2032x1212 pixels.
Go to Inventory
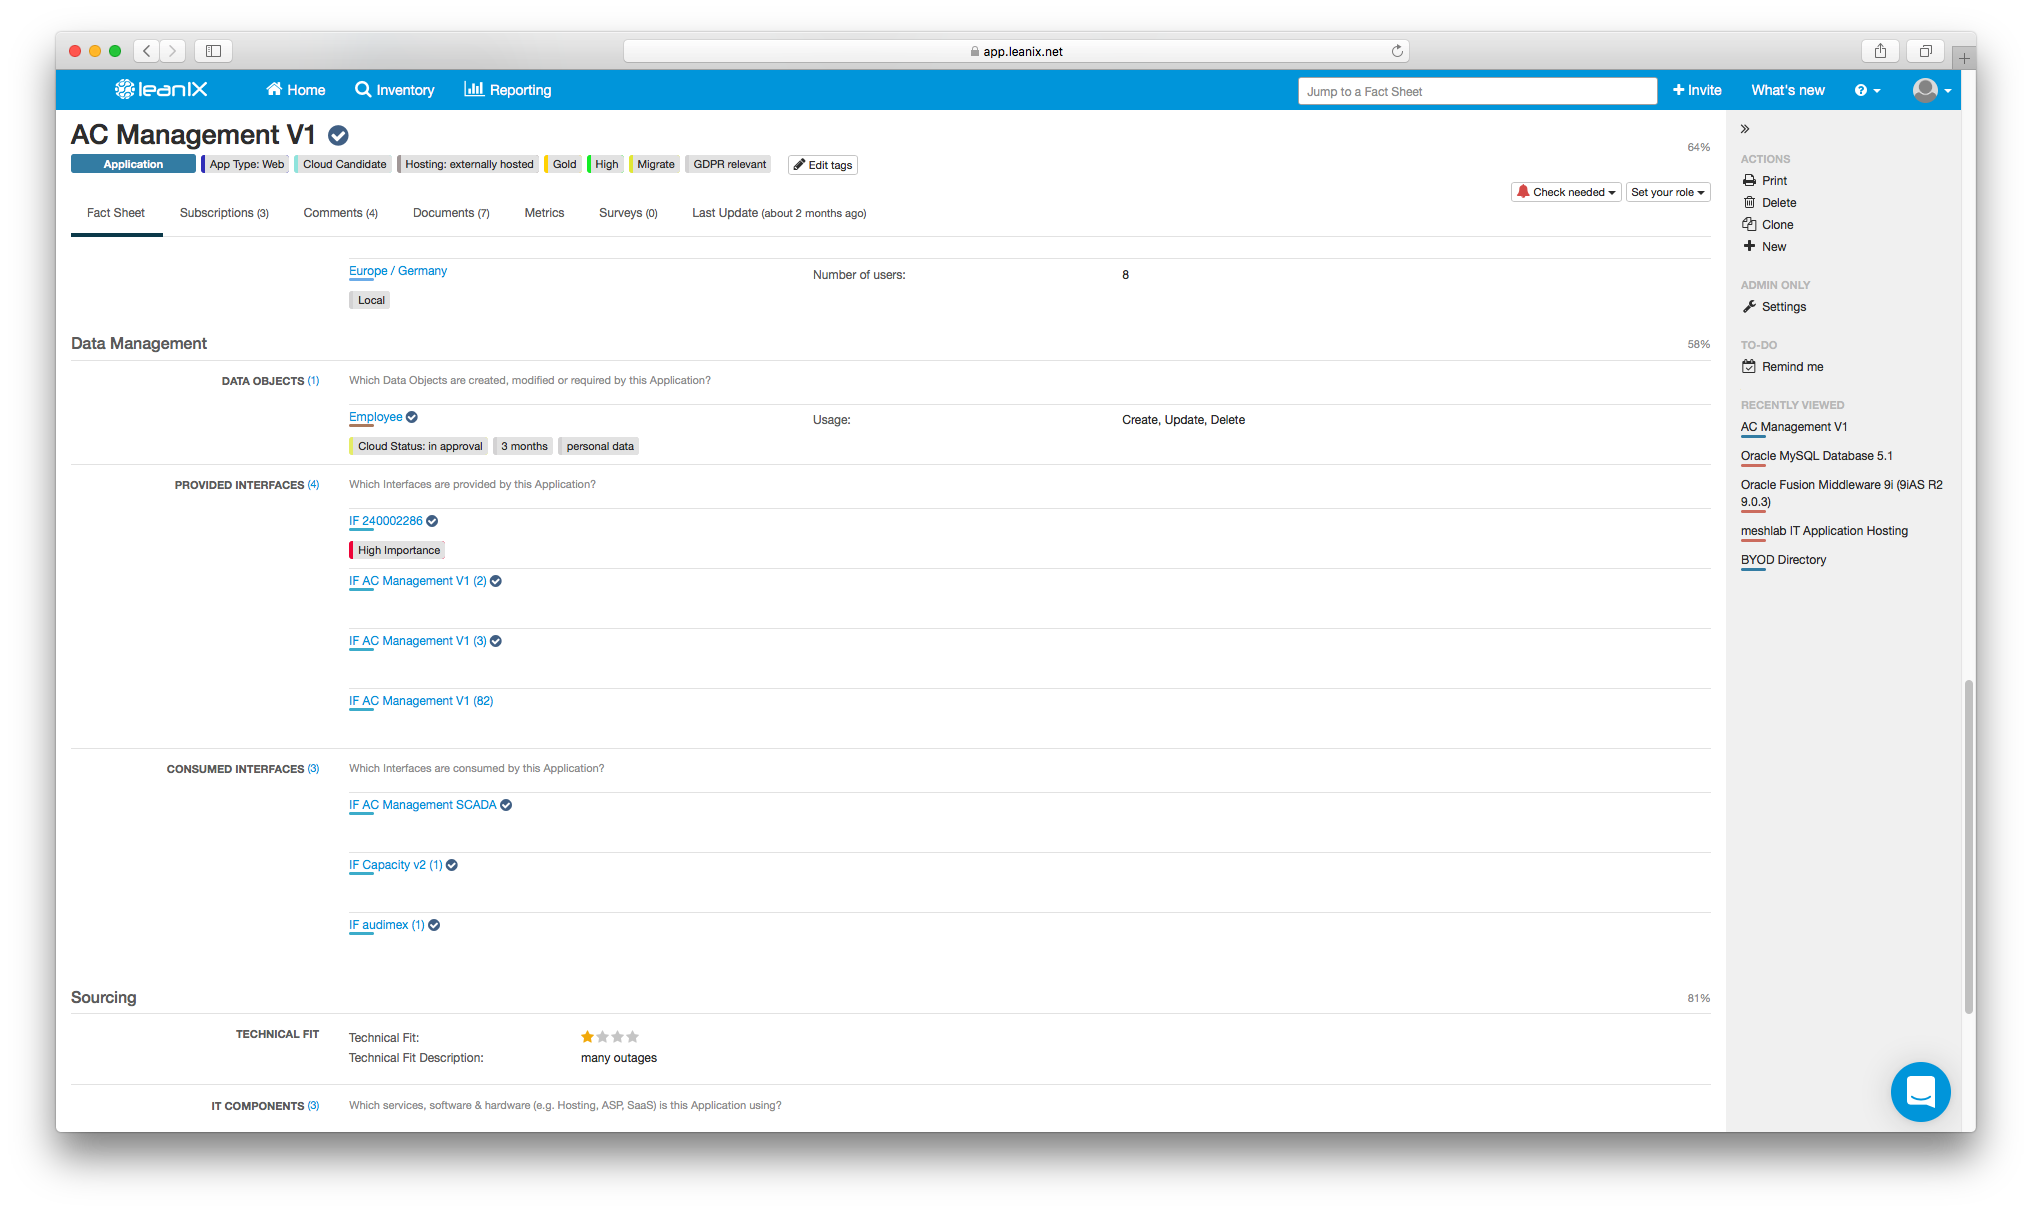(x=395, y=90)
